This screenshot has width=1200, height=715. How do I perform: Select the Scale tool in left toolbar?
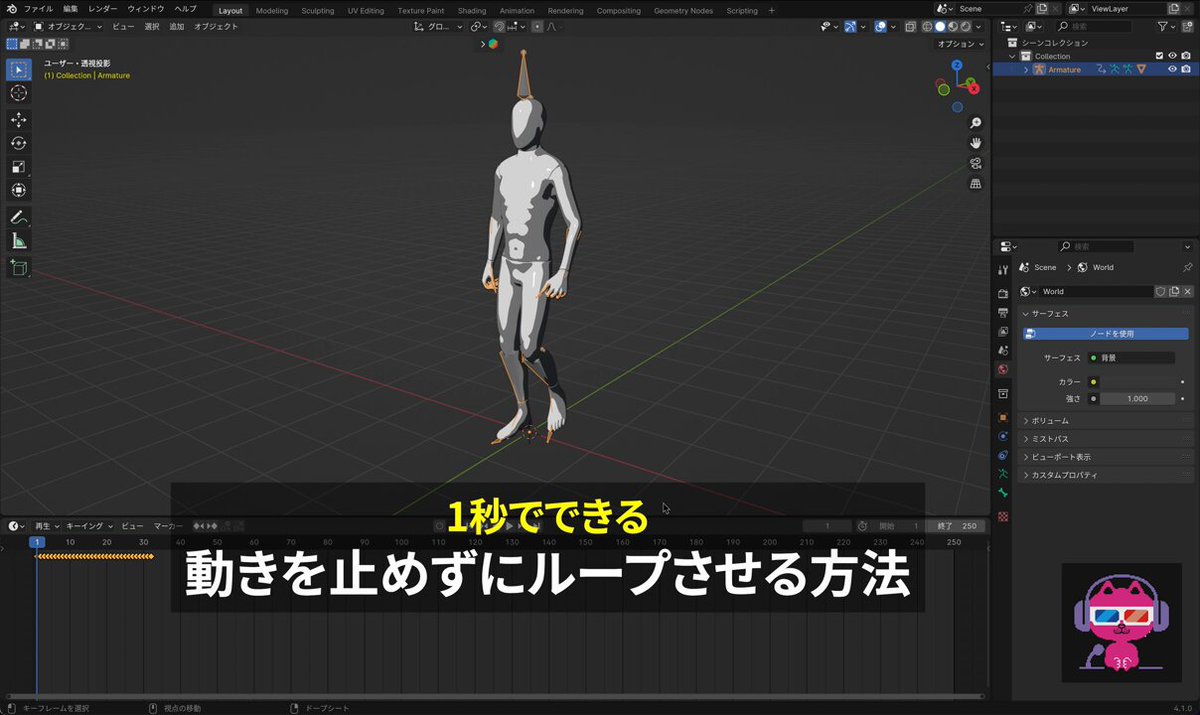click(x=18, y=167)
